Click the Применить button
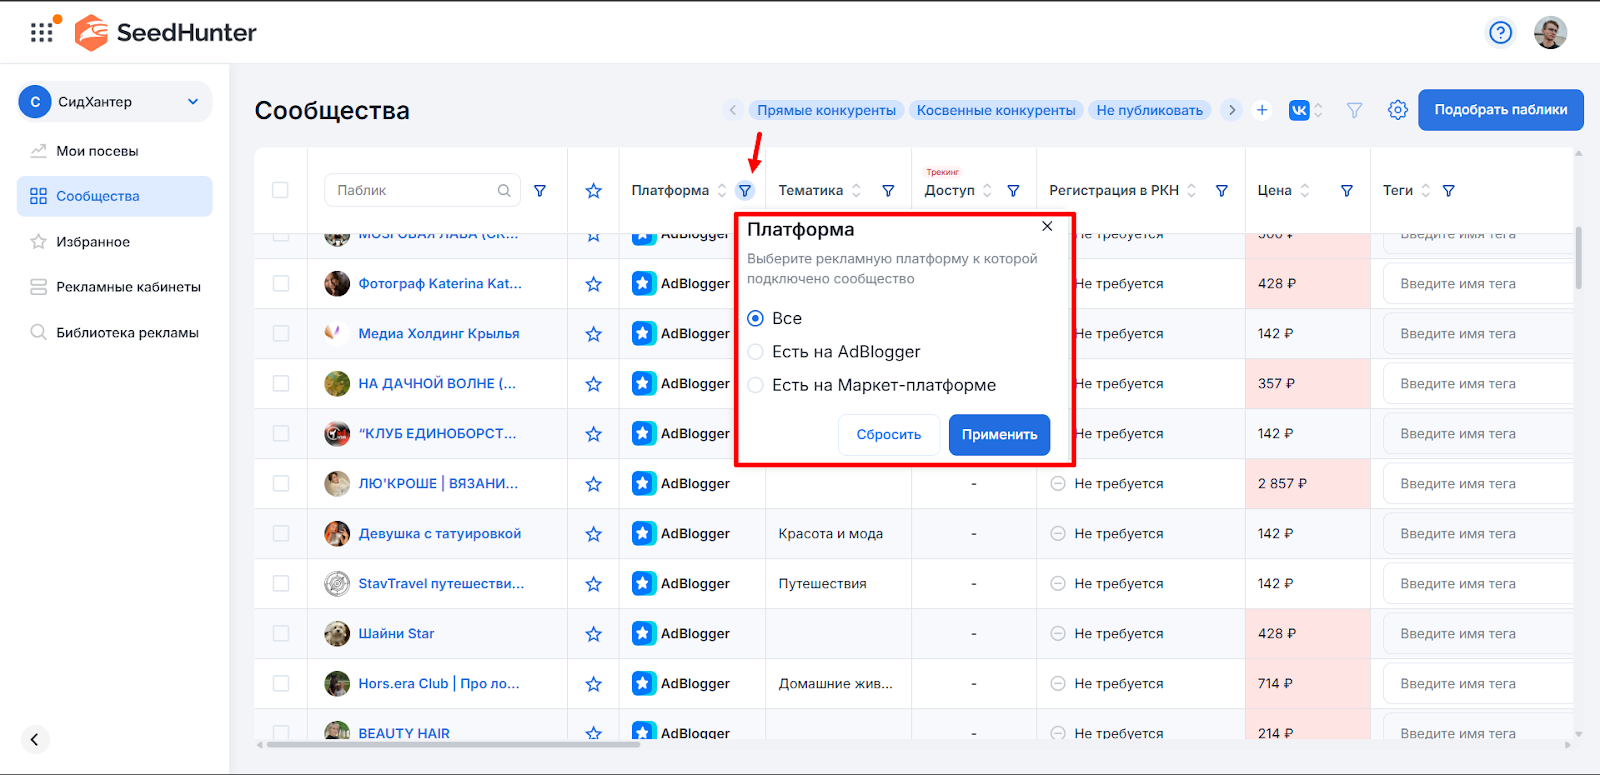Viewport: 1600px width, 775px height. pos(998,435)
